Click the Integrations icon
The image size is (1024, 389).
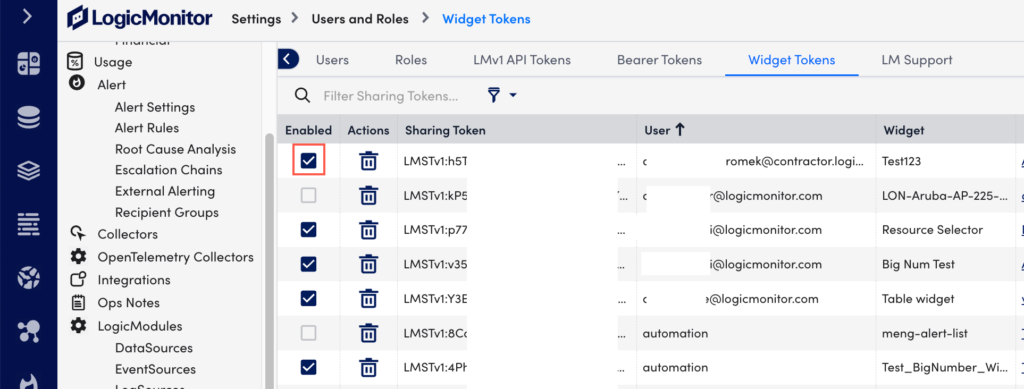78,279
